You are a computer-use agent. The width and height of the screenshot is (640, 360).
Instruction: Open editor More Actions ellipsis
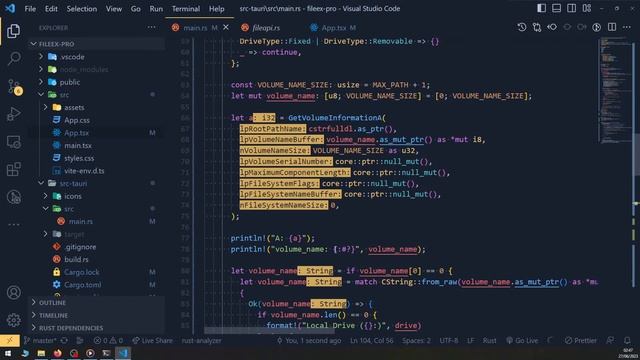tap(627, 27)
